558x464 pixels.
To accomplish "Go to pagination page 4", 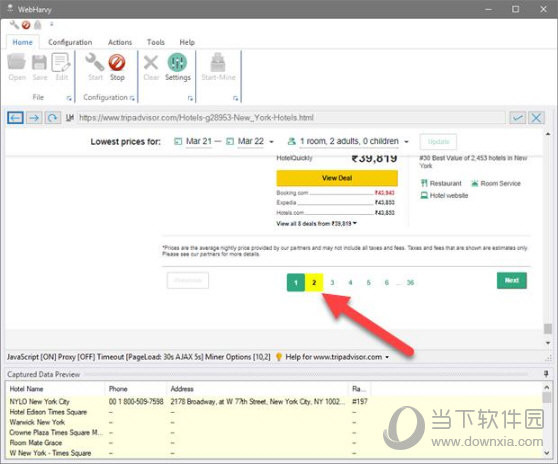I will (x=350, y=283).
